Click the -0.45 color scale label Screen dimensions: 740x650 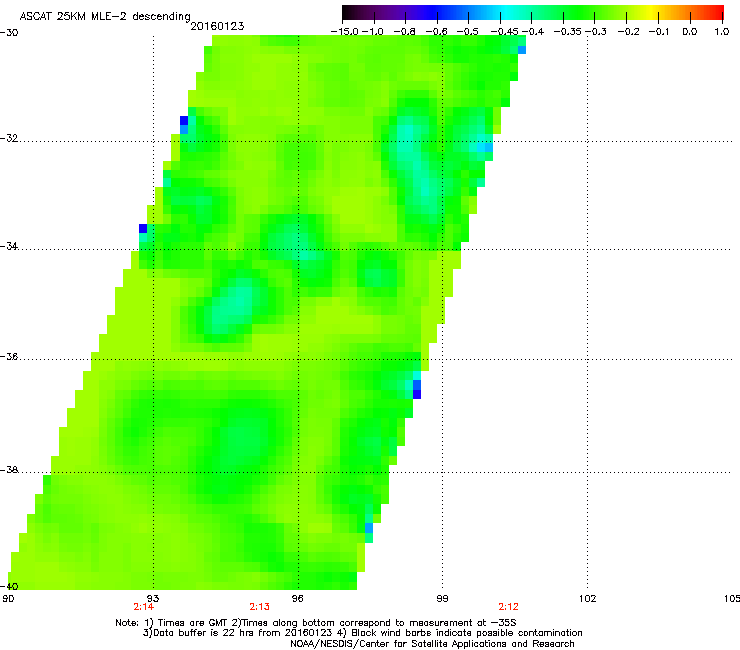(x=505, y=32)
